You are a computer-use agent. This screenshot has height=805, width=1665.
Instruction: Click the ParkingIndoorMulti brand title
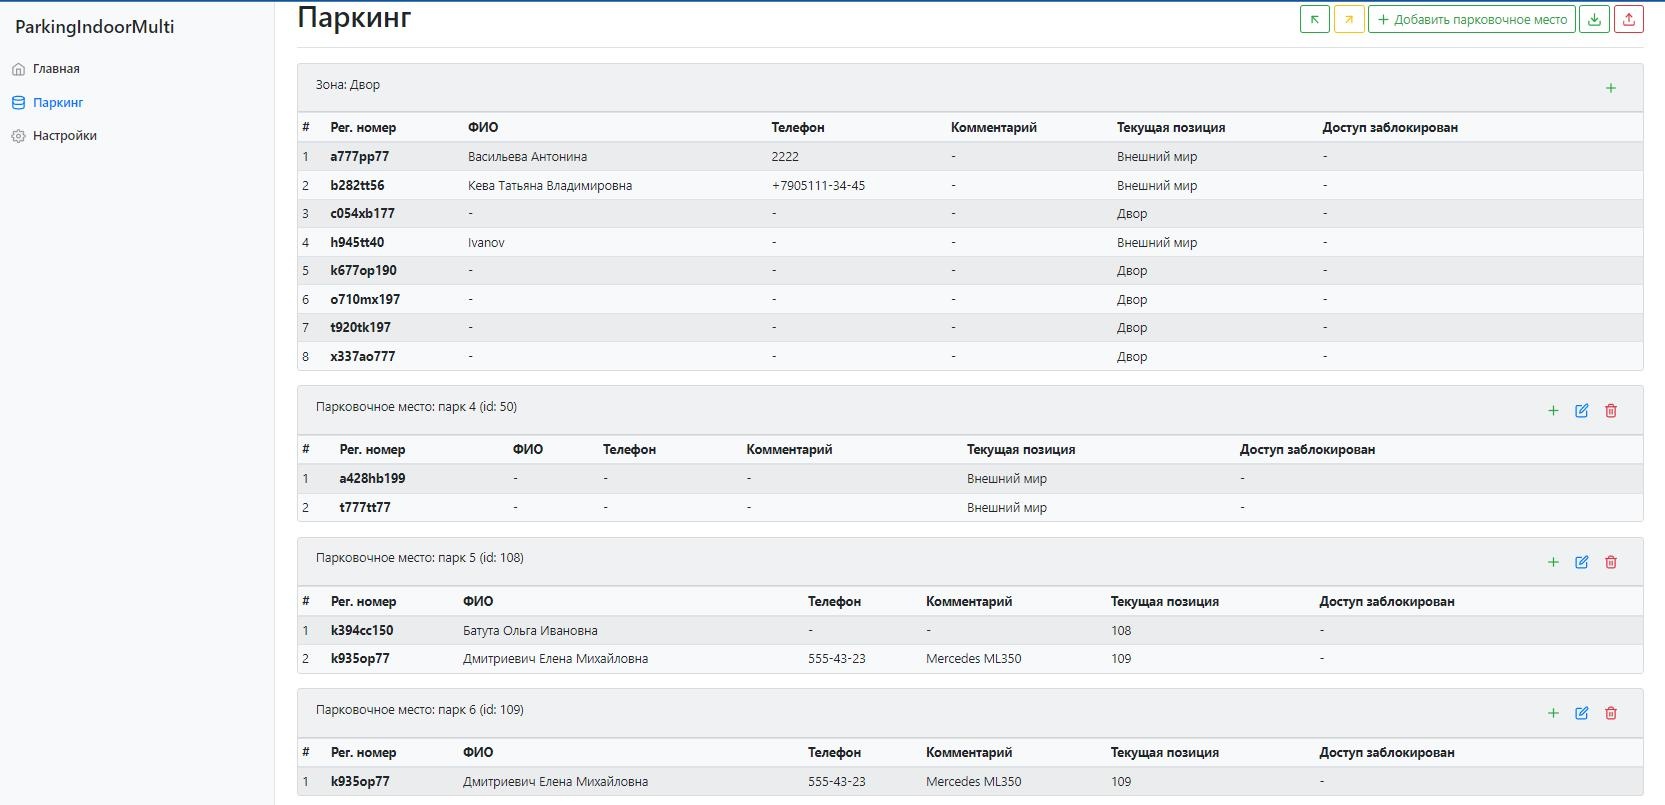[x=95, y=27]
